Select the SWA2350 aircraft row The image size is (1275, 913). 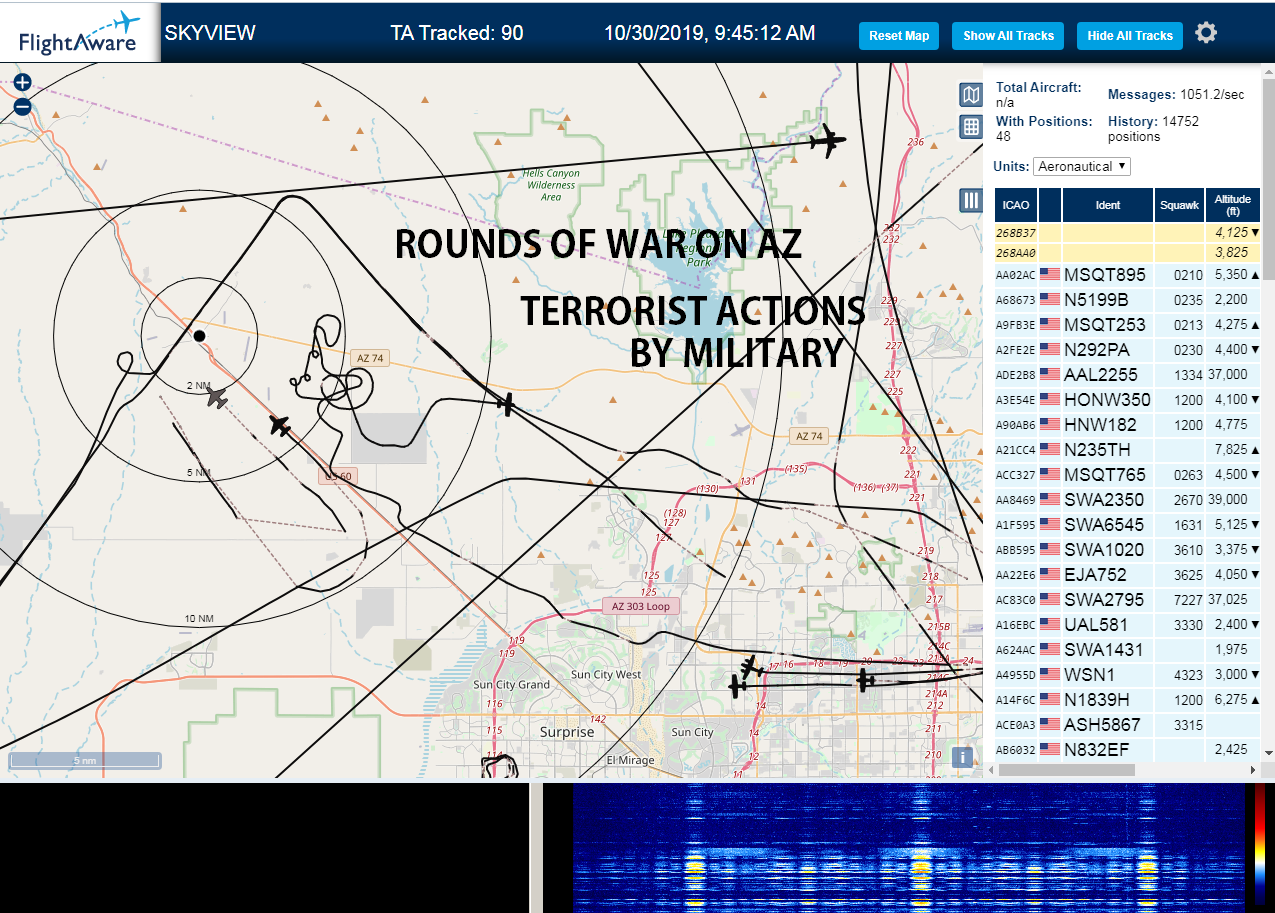click(1128, 500)
